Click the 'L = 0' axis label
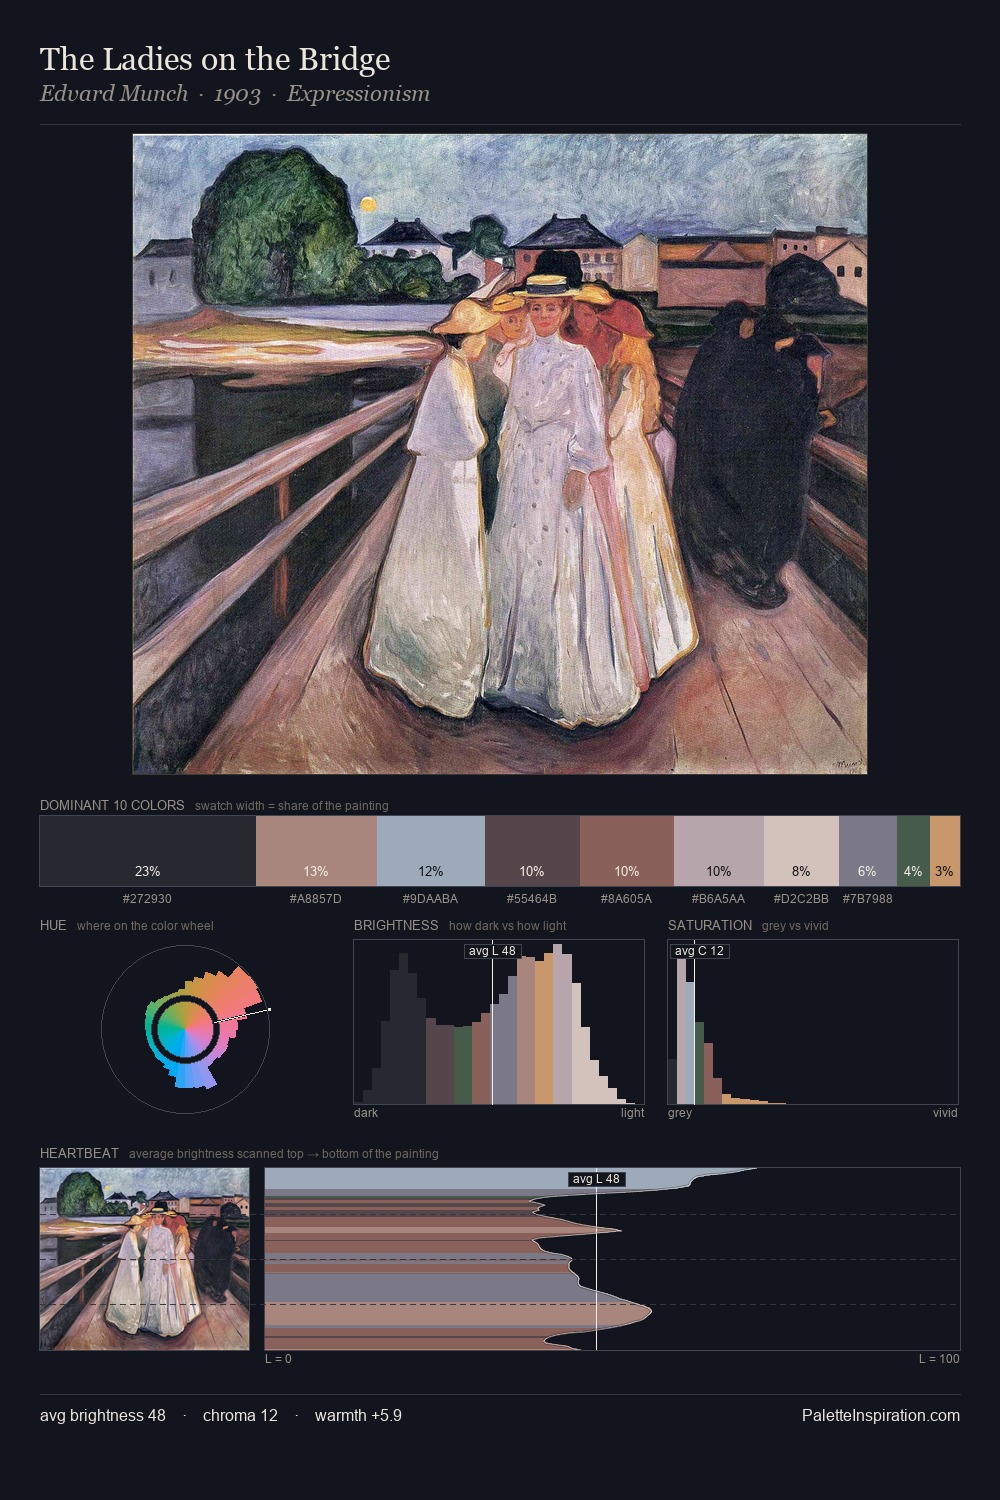 point(278,1359)
